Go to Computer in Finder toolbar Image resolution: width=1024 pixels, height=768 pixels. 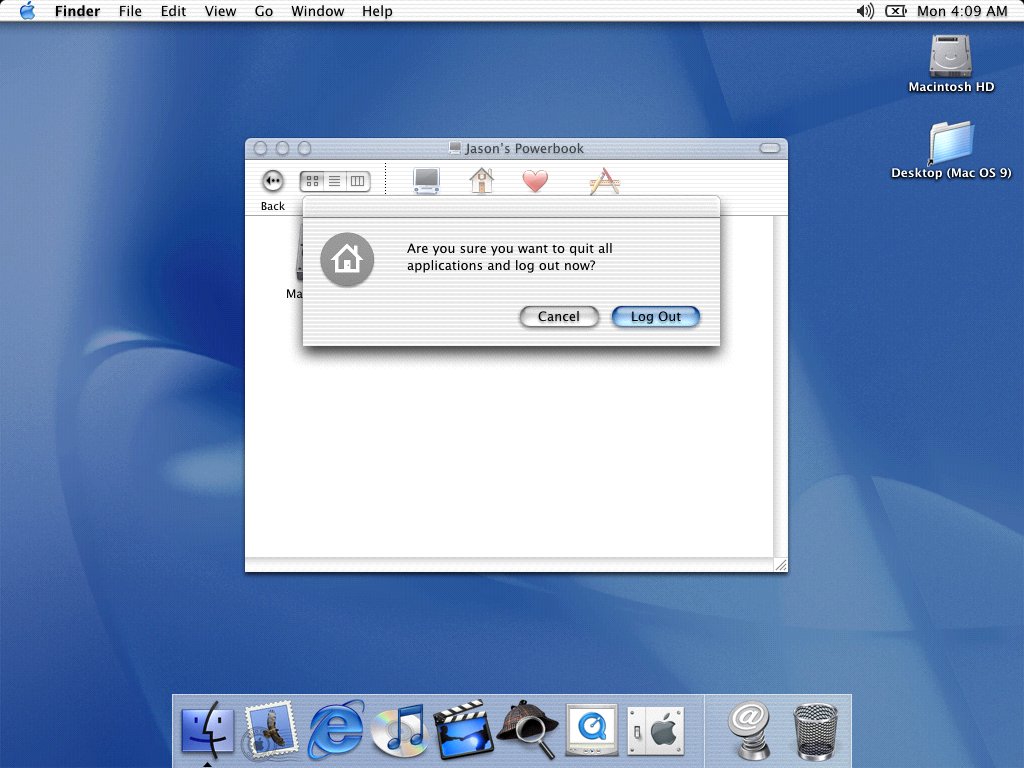426,181
